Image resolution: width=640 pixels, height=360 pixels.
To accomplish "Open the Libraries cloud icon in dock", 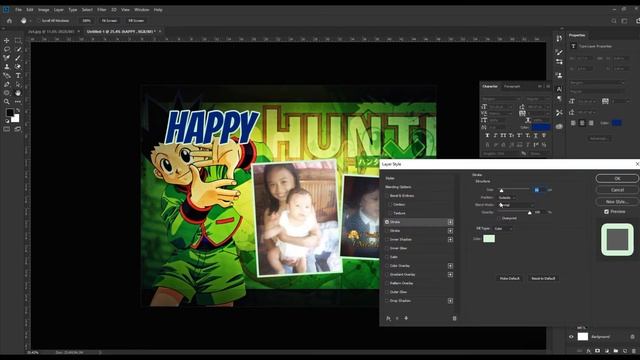I will pos(559,127).
